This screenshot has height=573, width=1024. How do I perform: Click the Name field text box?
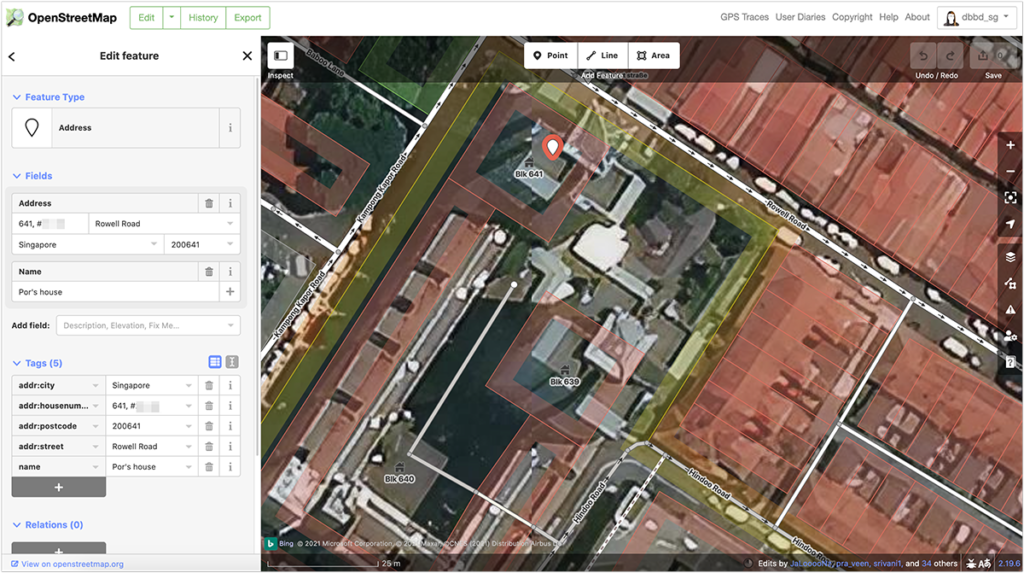(x=115, y=292)
